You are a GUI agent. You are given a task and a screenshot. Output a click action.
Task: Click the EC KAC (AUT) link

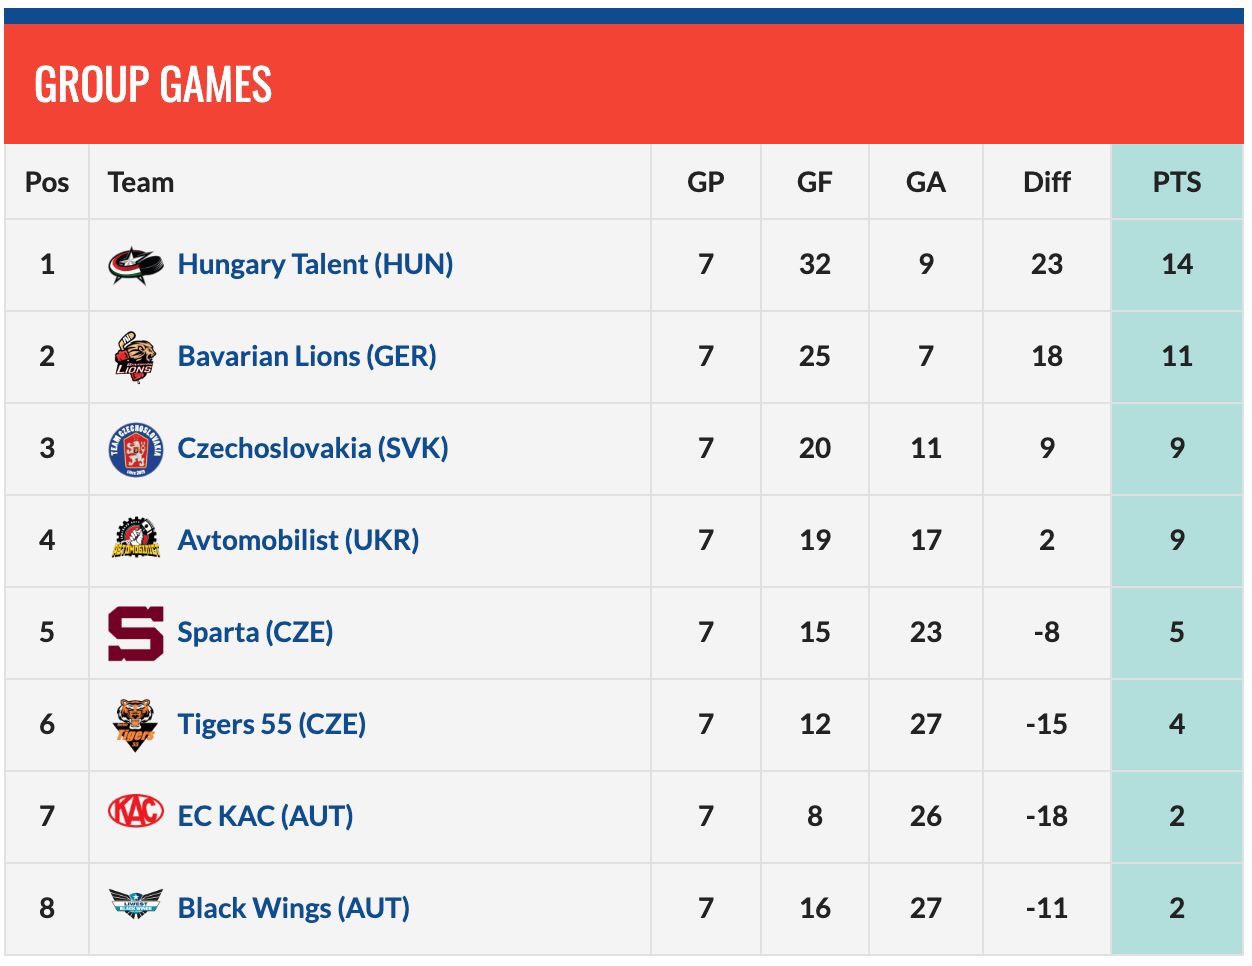265,817
